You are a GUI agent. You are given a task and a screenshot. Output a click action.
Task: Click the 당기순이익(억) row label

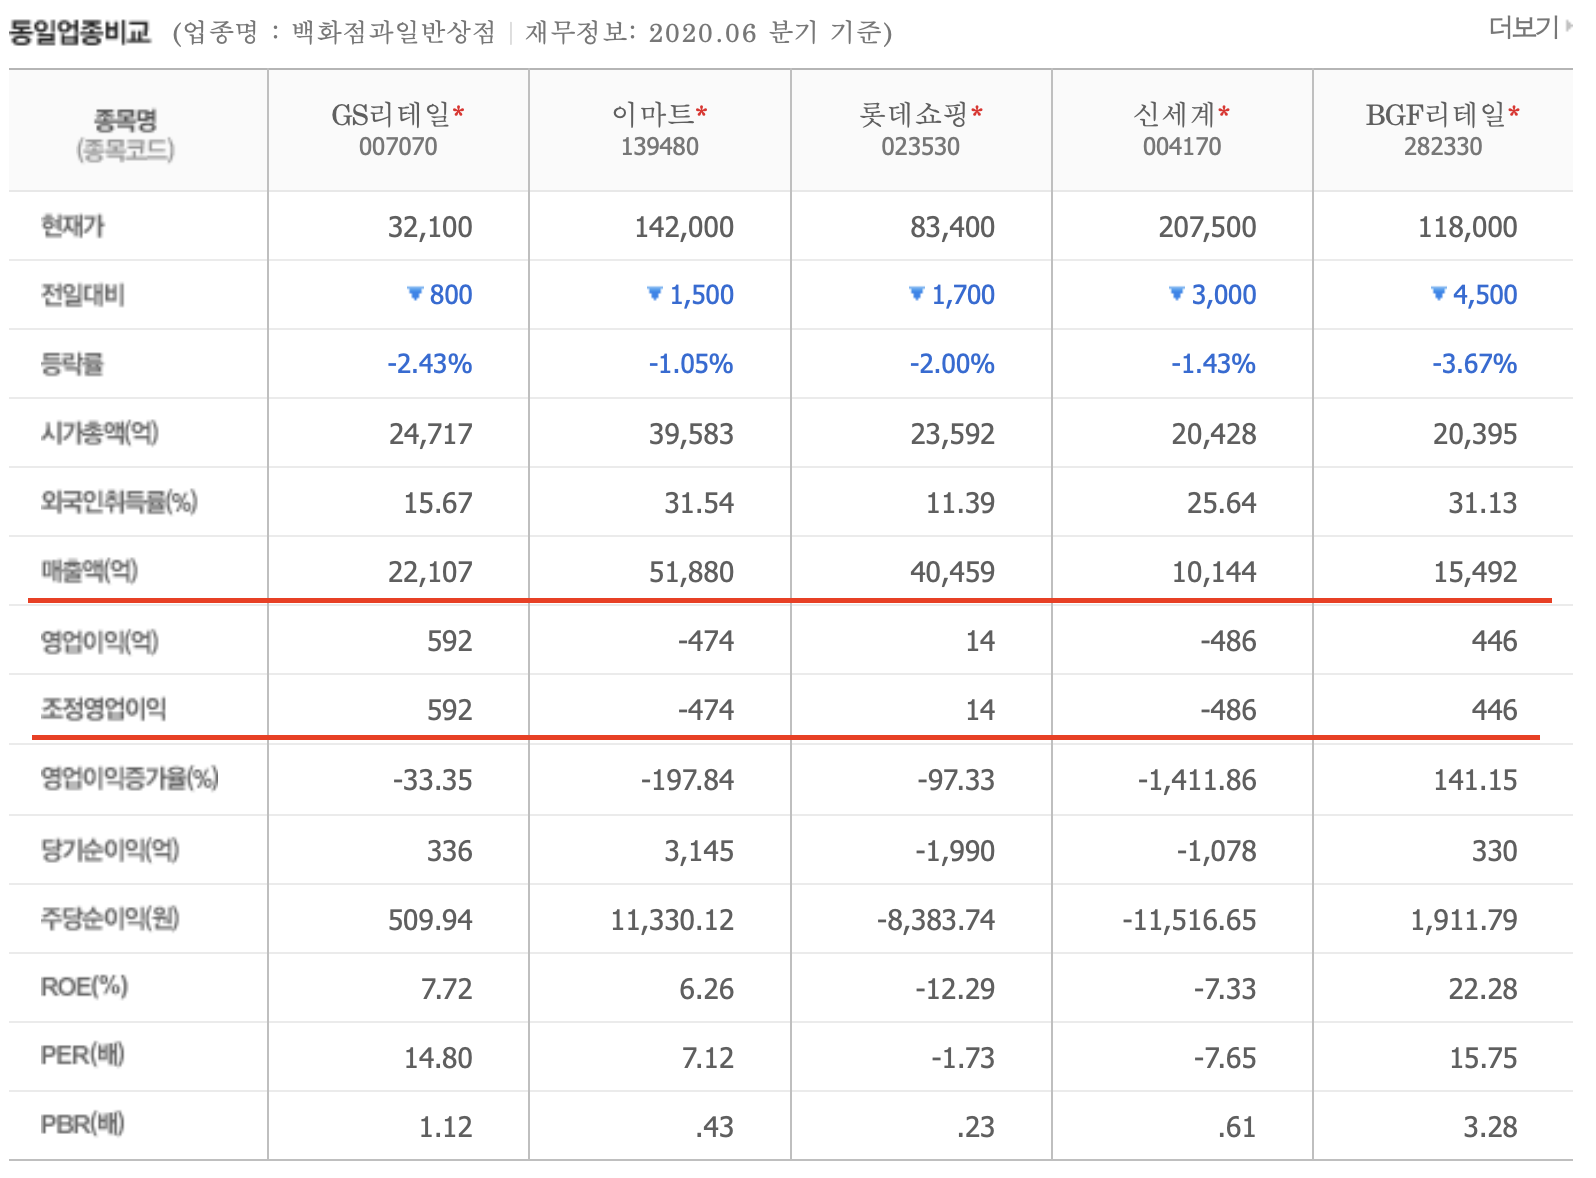coord(110,850)
